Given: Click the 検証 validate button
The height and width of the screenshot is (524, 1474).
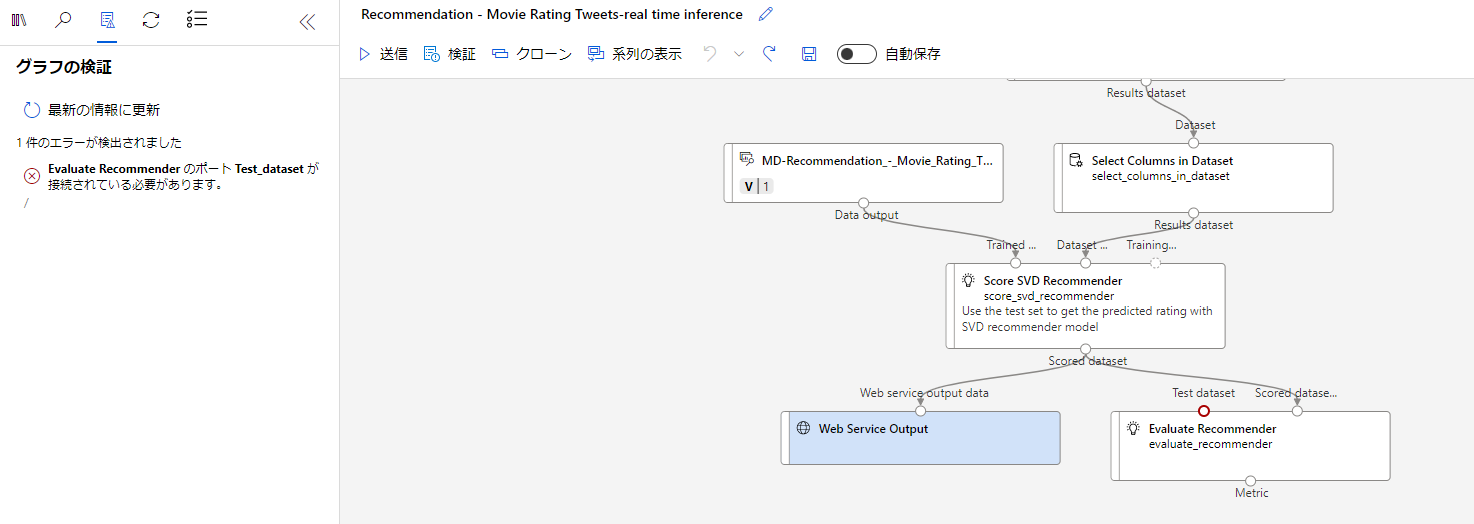Looking at the screenshot, I should tap(450, 54).
